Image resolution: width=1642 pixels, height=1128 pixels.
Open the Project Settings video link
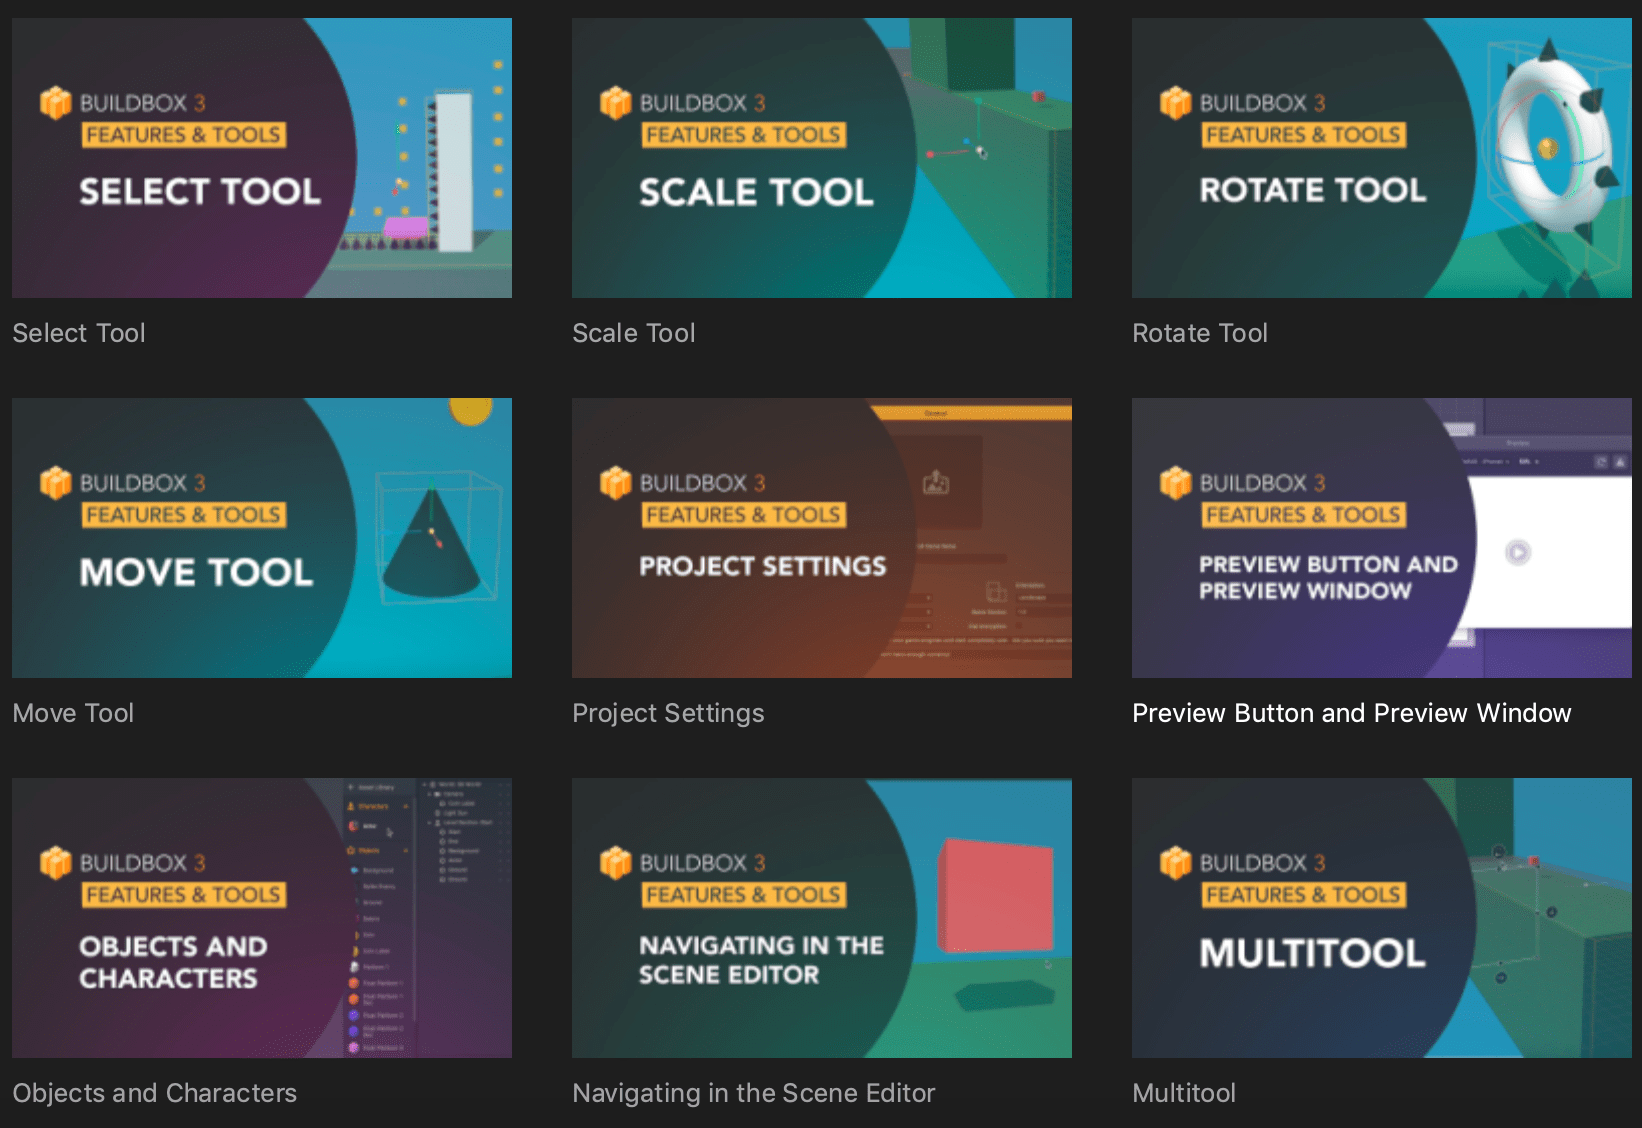[668, 713]
